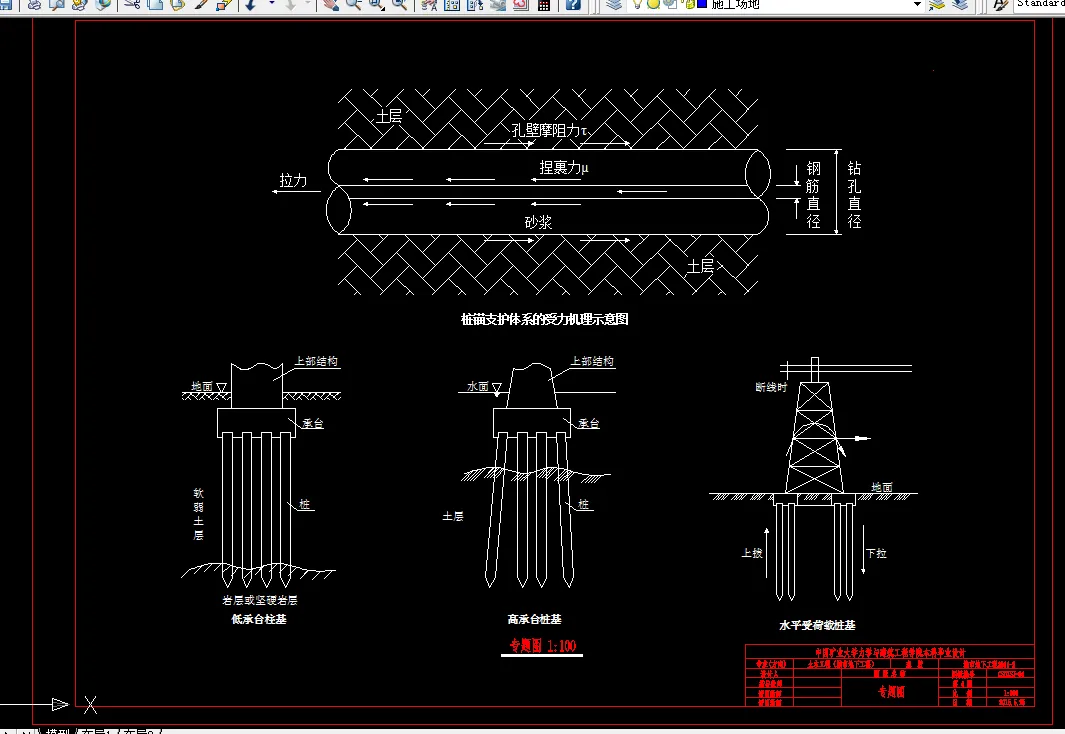Screen dimensions: 1065x734
Task: Expand the Undo history dropdown arrow
Action: (x=272, y=4)
